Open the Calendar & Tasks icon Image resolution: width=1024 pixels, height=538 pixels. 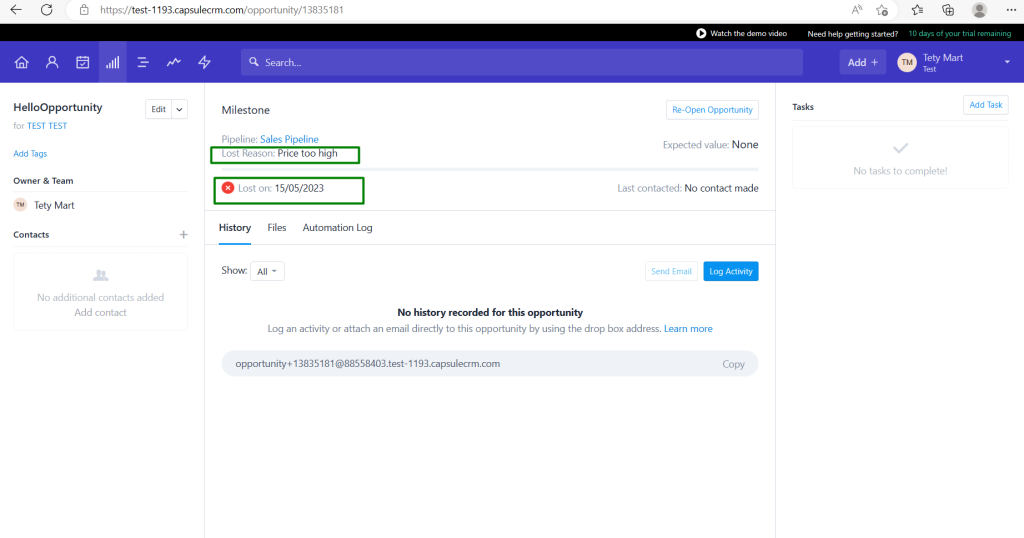coord(82,62)
